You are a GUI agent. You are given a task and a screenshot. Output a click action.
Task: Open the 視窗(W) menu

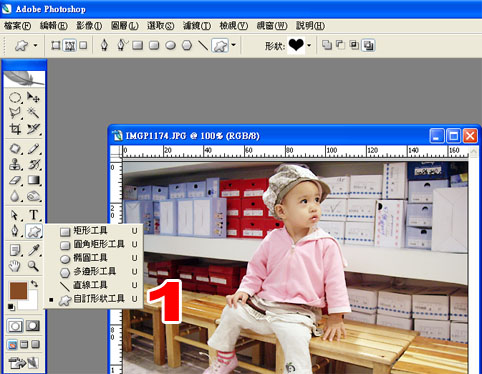(x=272, y=26)
